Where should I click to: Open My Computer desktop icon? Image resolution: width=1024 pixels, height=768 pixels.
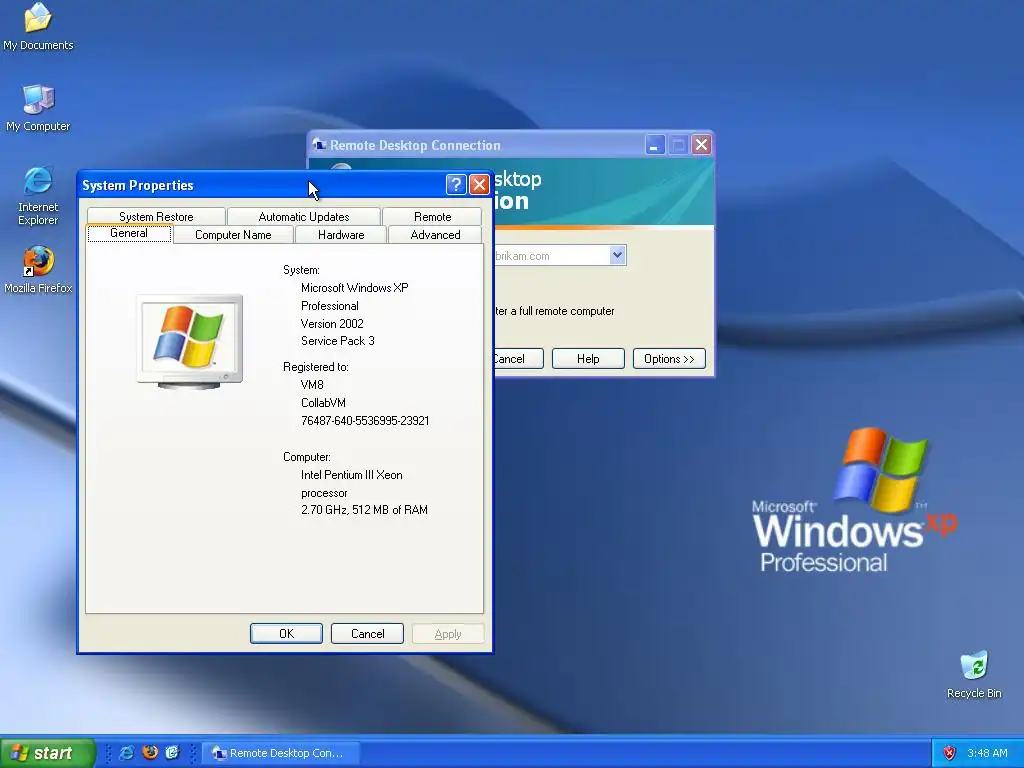tap(38, 108)
